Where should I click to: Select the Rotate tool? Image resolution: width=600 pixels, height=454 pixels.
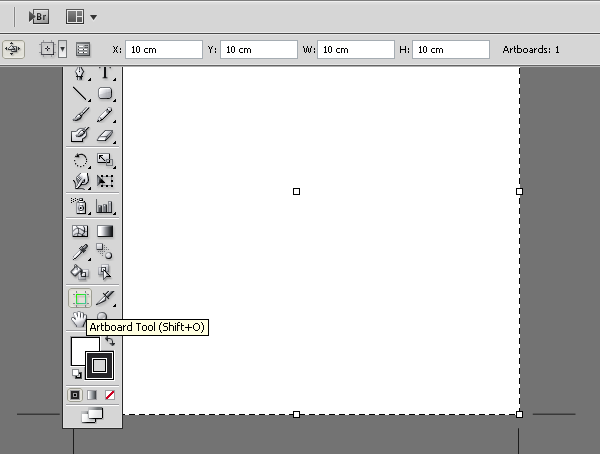point(80,160)
